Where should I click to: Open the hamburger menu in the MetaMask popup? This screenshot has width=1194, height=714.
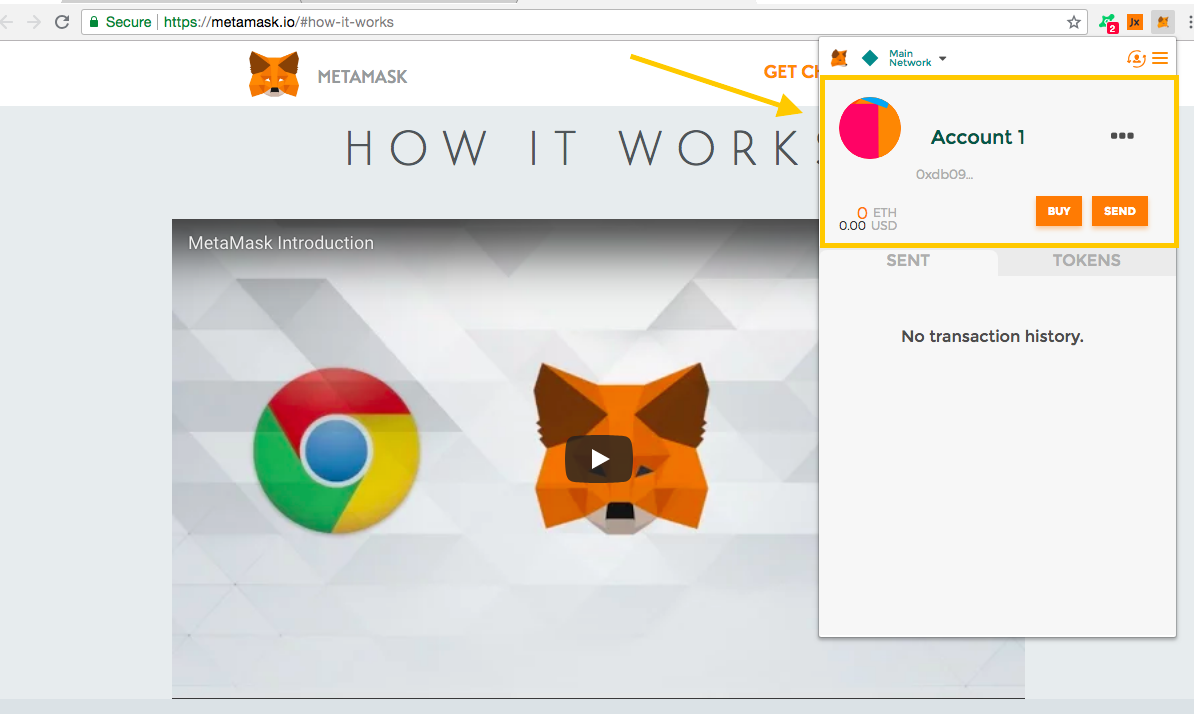click(1160, 58)
